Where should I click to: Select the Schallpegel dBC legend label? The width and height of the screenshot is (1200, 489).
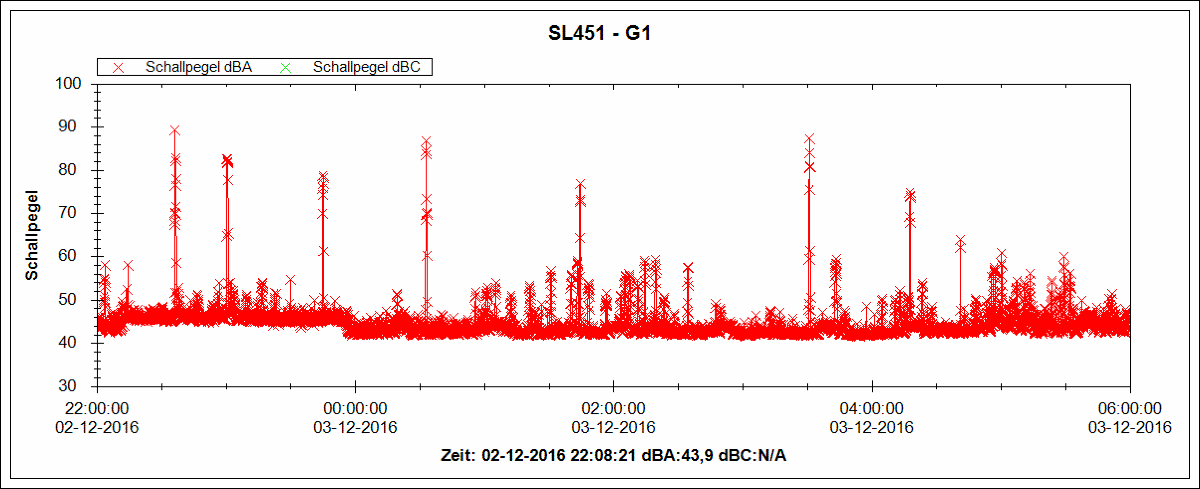click(365, 67)
